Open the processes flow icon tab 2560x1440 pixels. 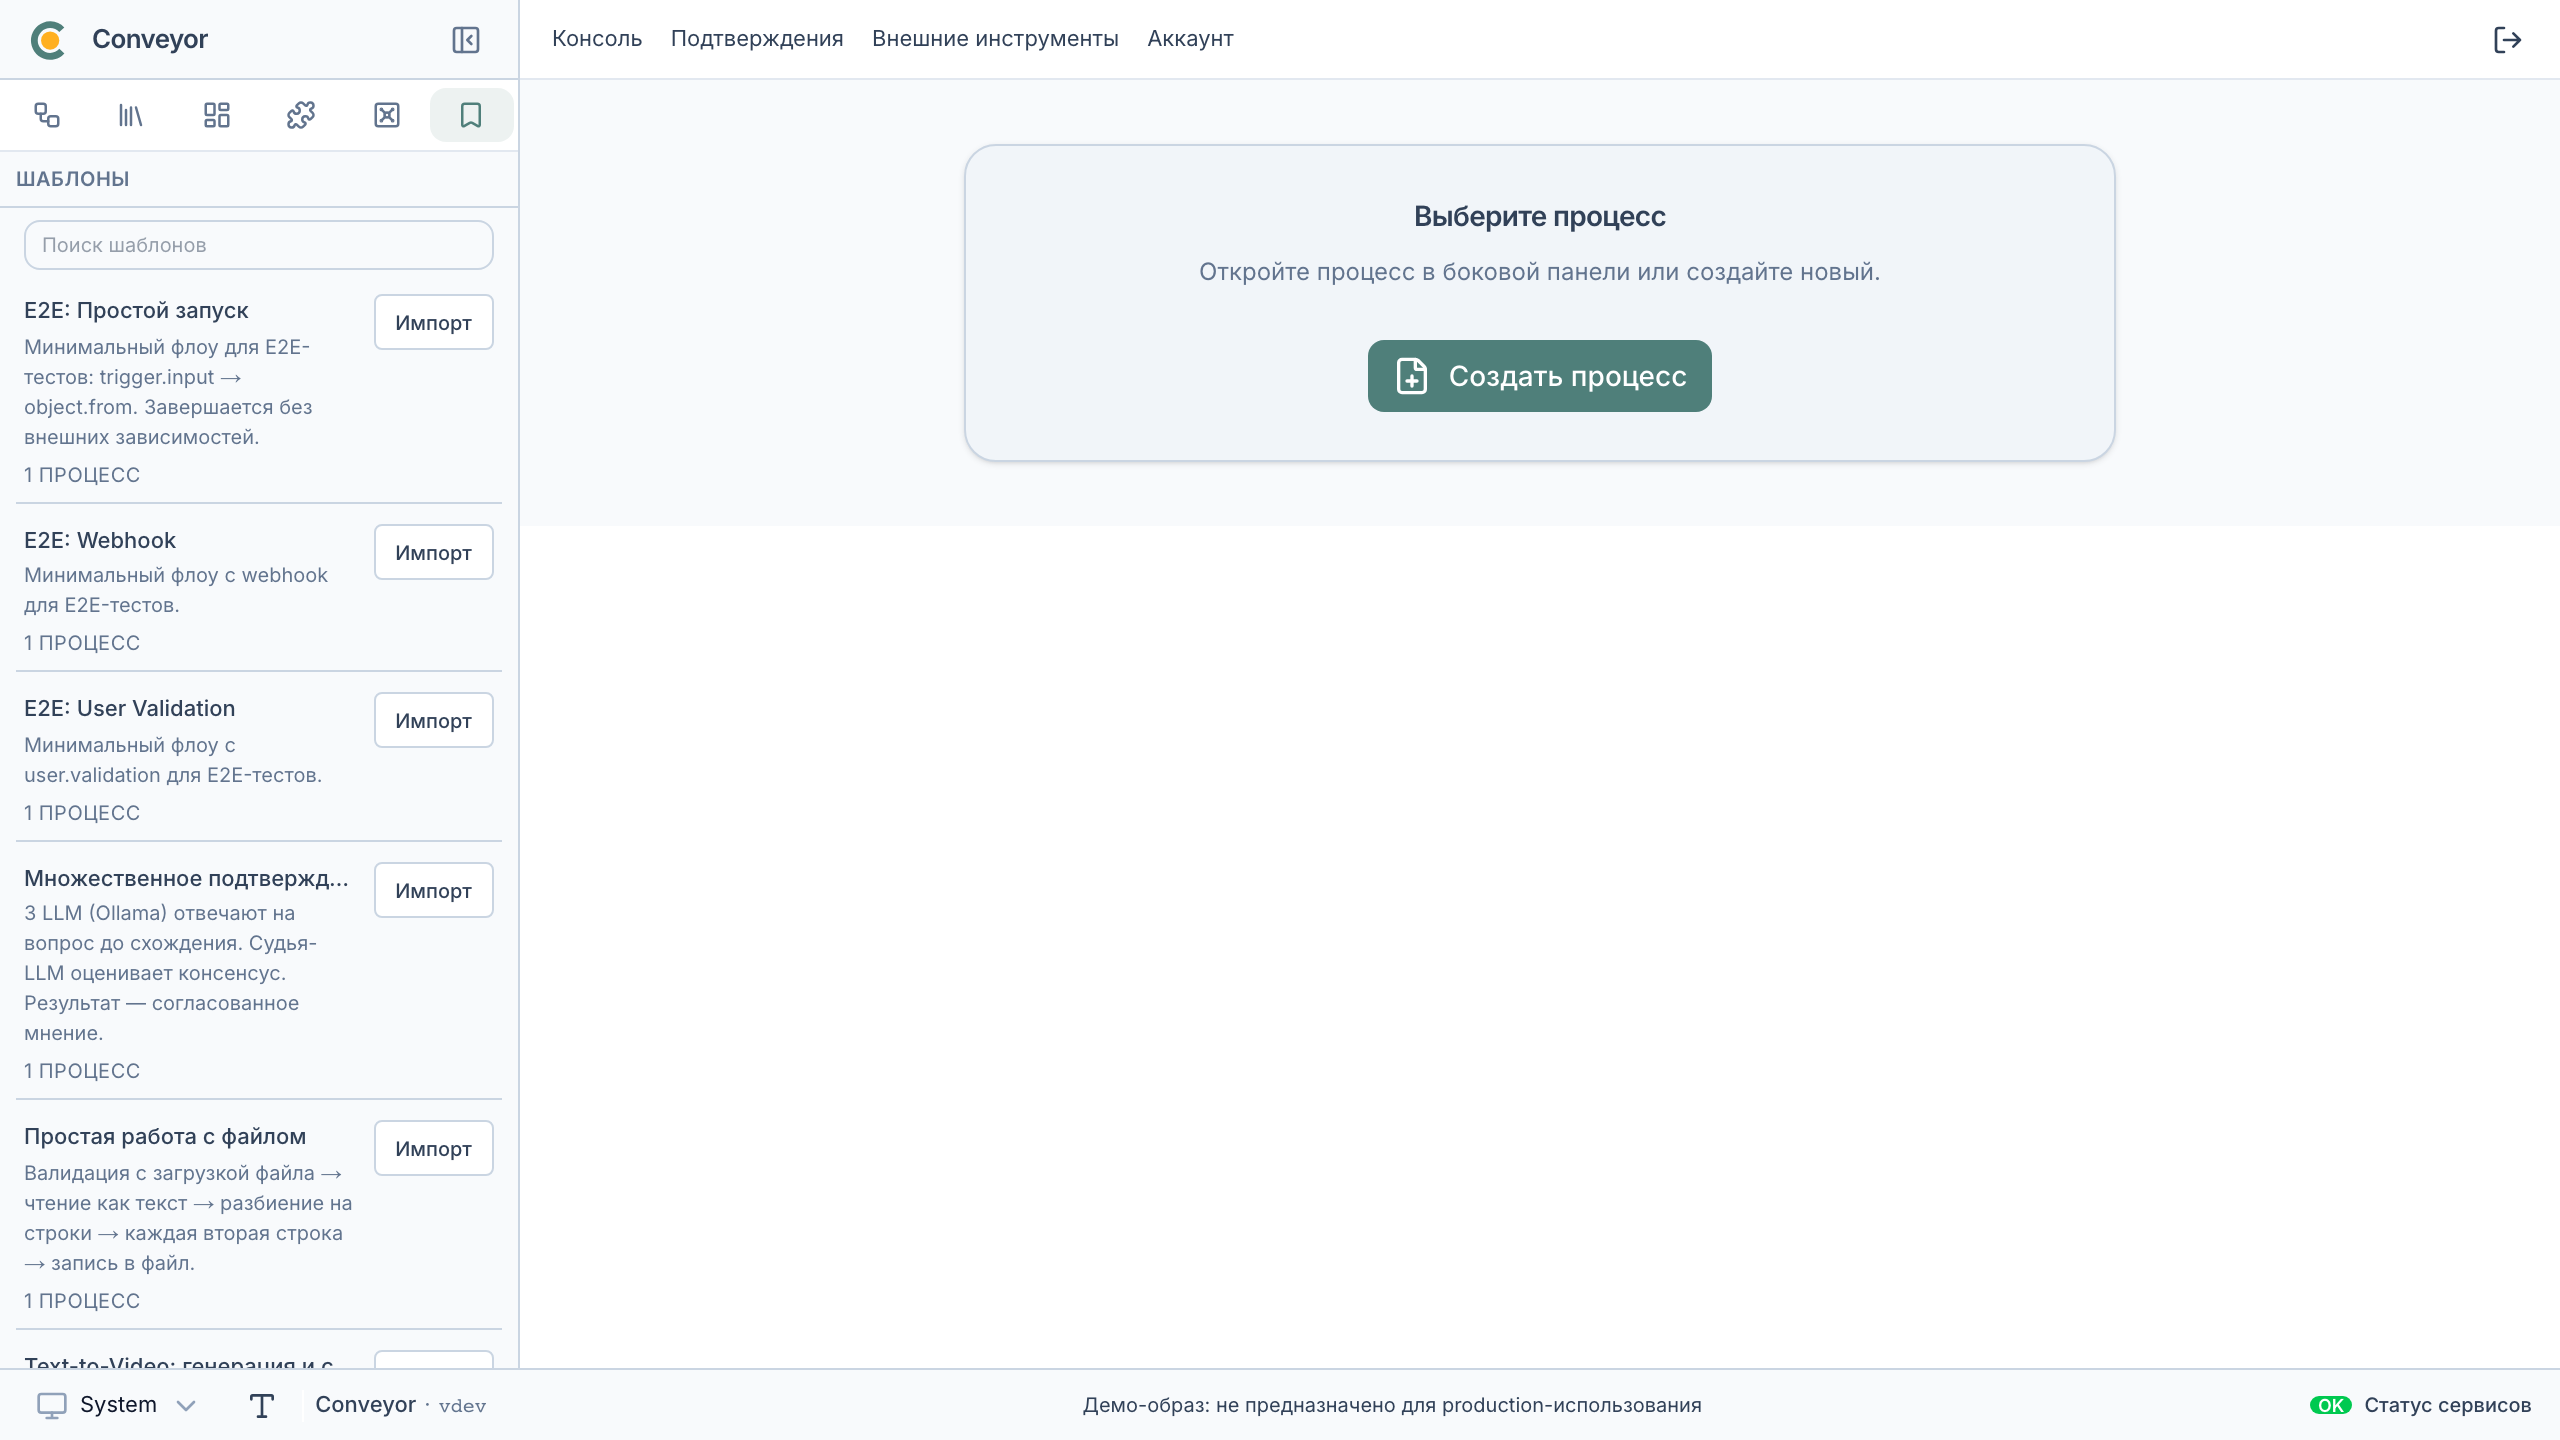coord(47,115)
